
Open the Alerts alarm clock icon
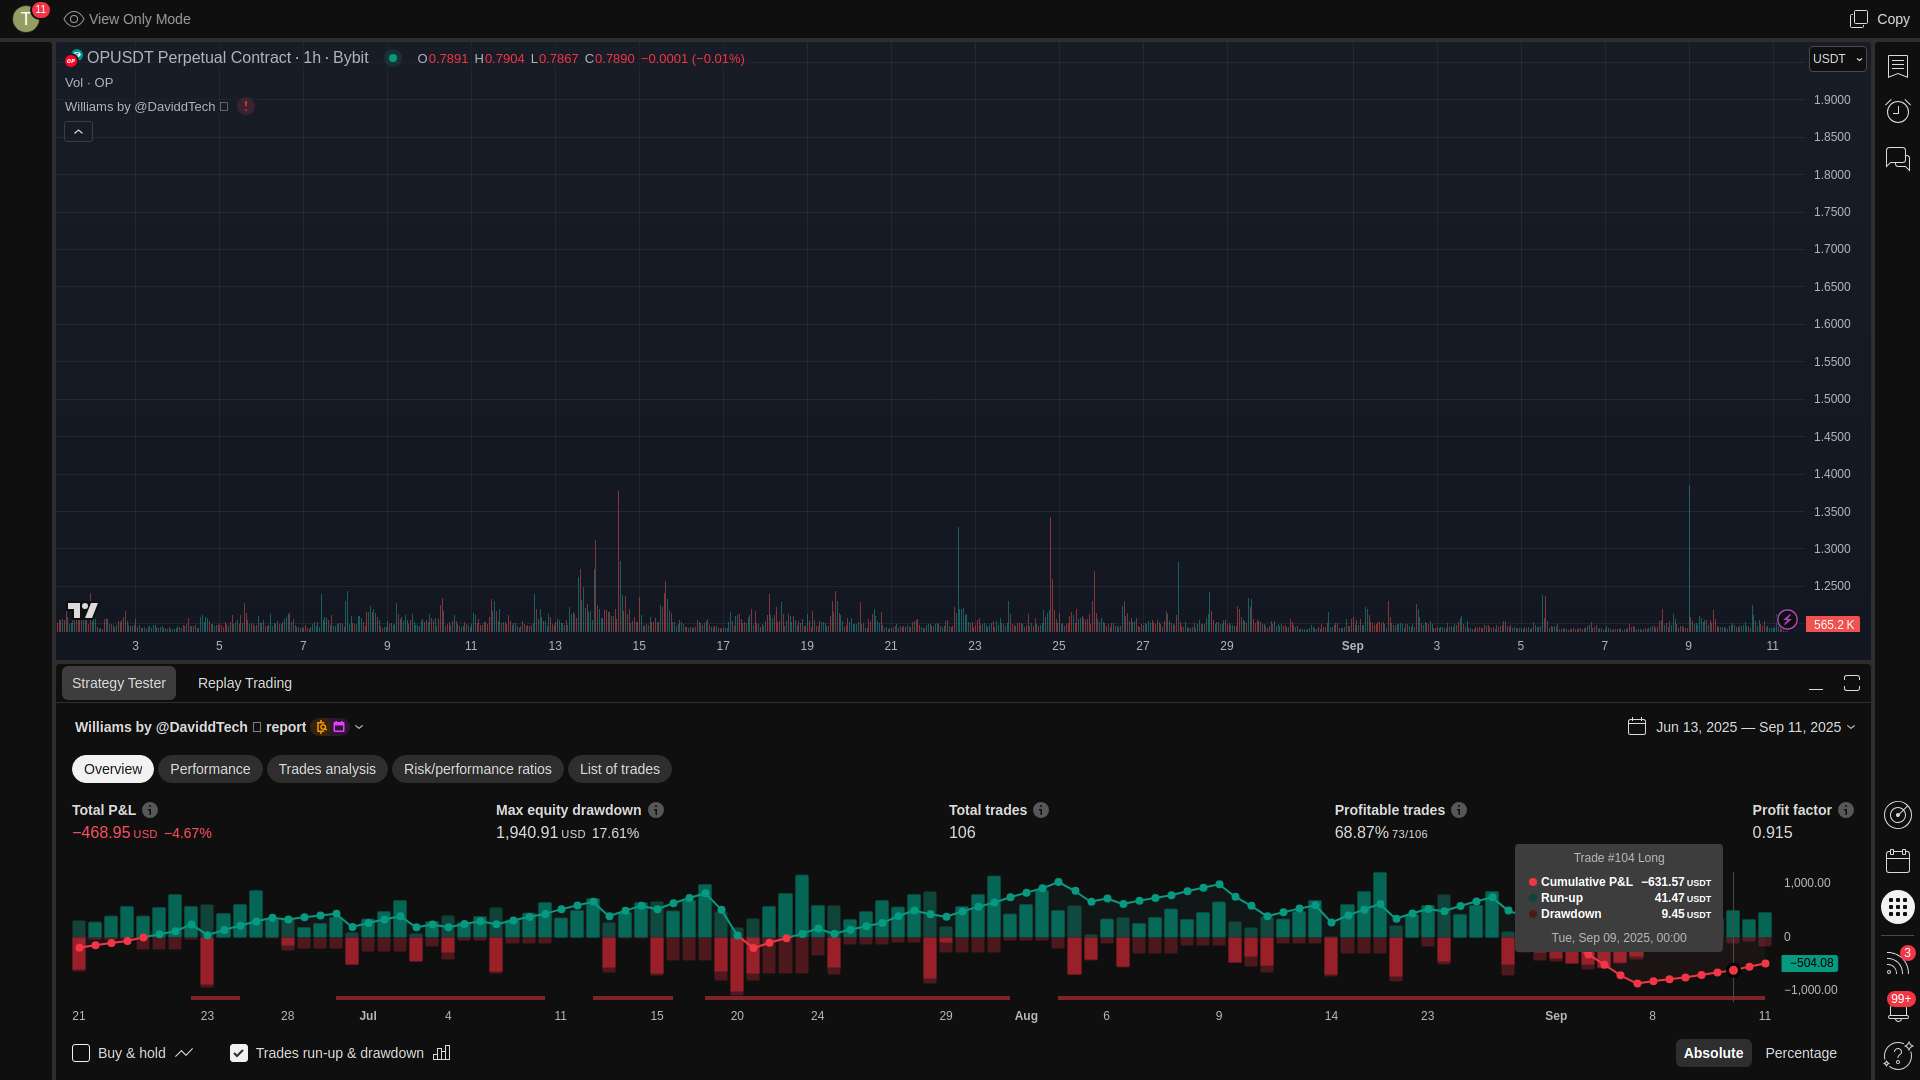pyautogui.click(x=1897, y=111)
